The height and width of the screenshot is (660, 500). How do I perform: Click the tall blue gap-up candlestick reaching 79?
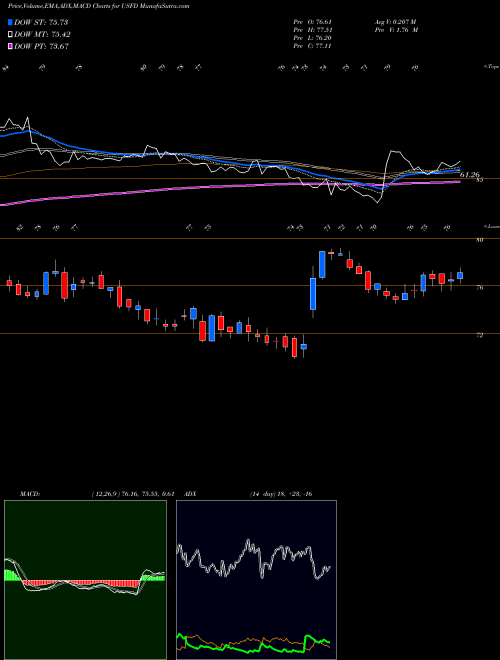tap(322, 265)
